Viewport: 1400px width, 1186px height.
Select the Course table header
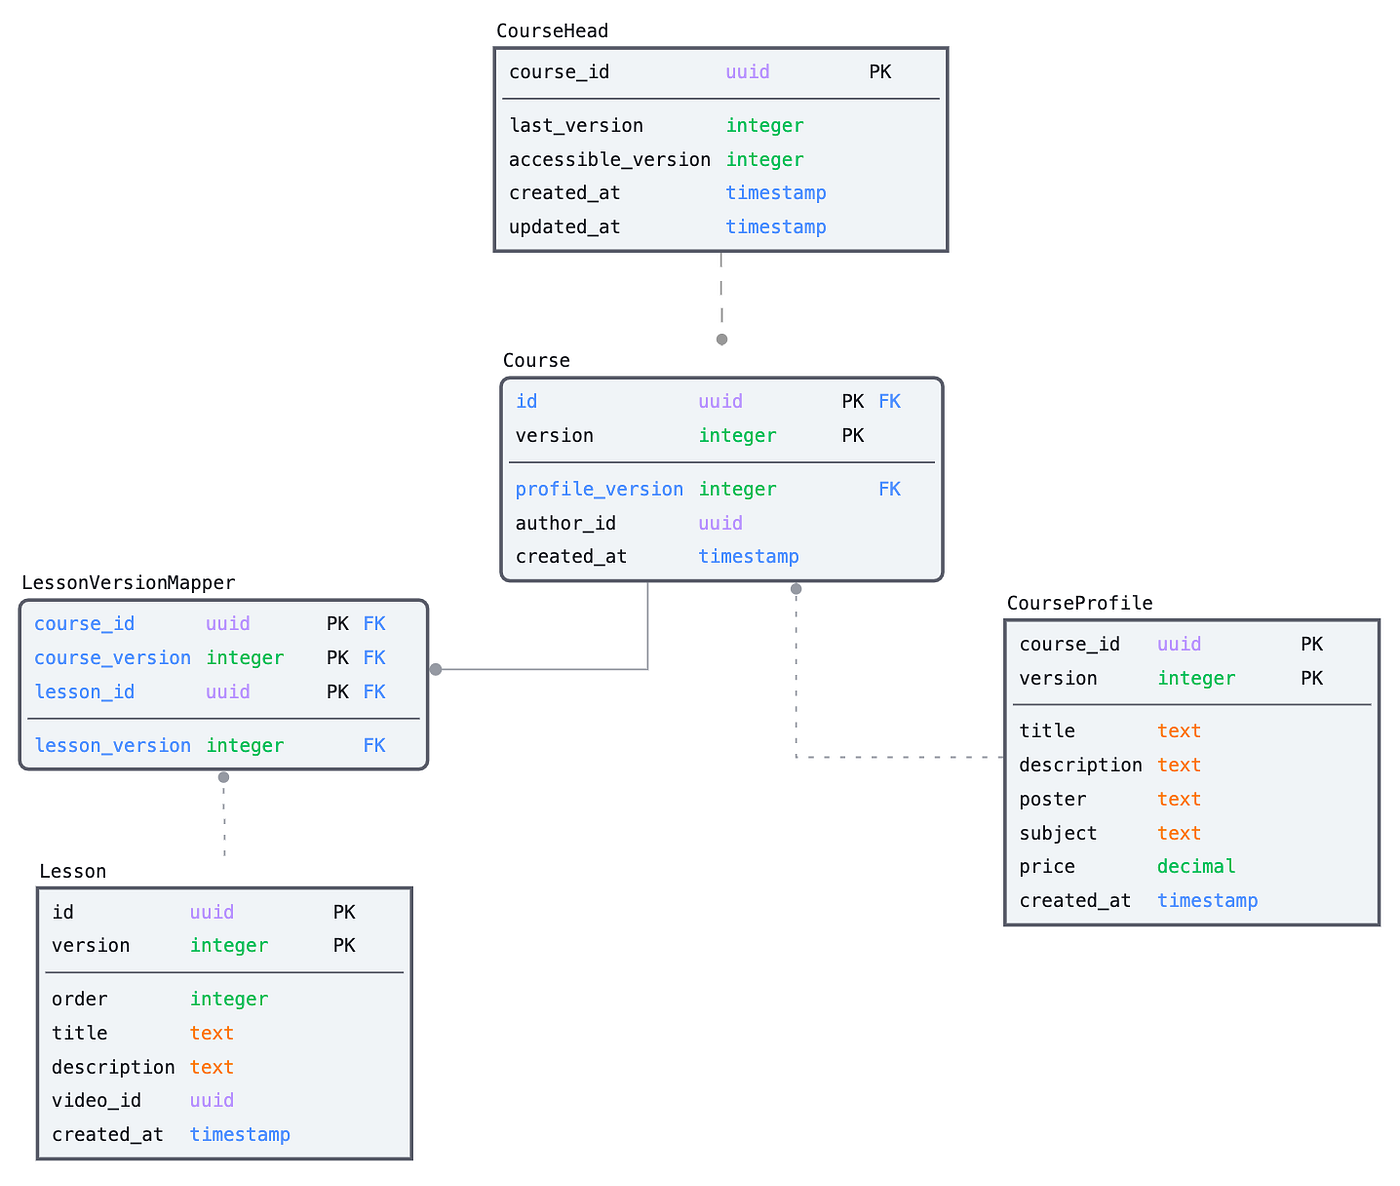coord(536,359)
